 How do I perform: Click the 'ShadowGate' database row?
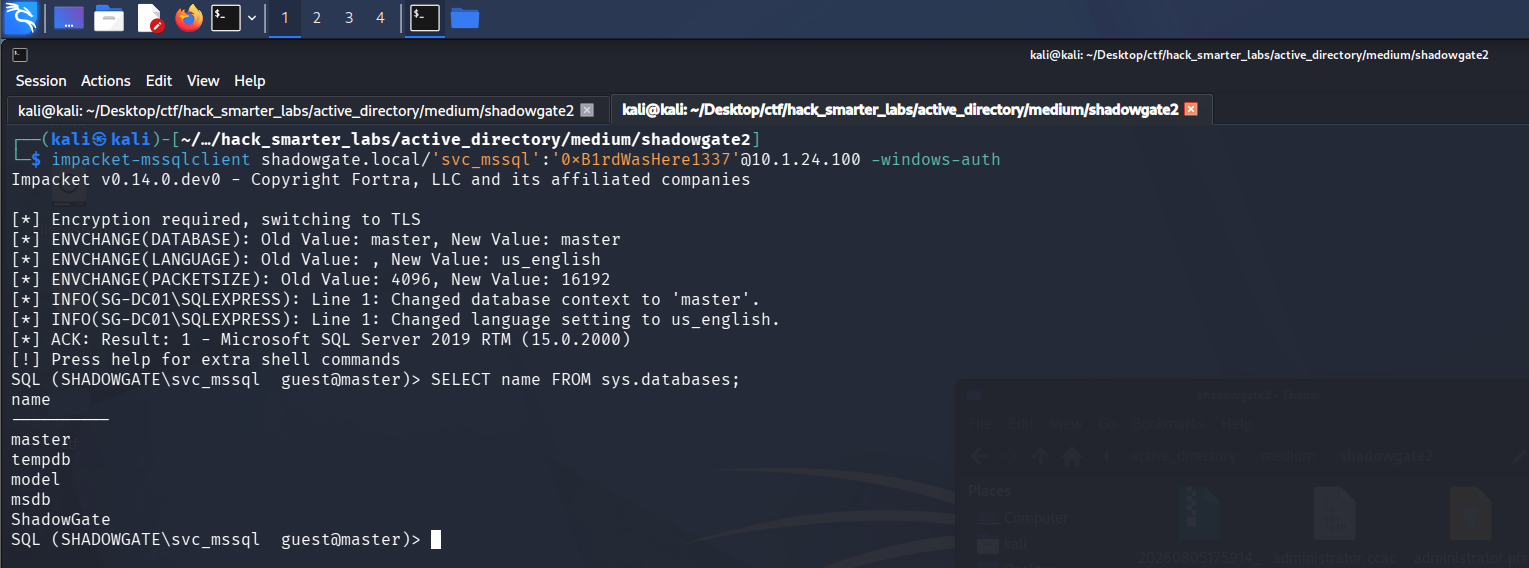tap(61, 520)
